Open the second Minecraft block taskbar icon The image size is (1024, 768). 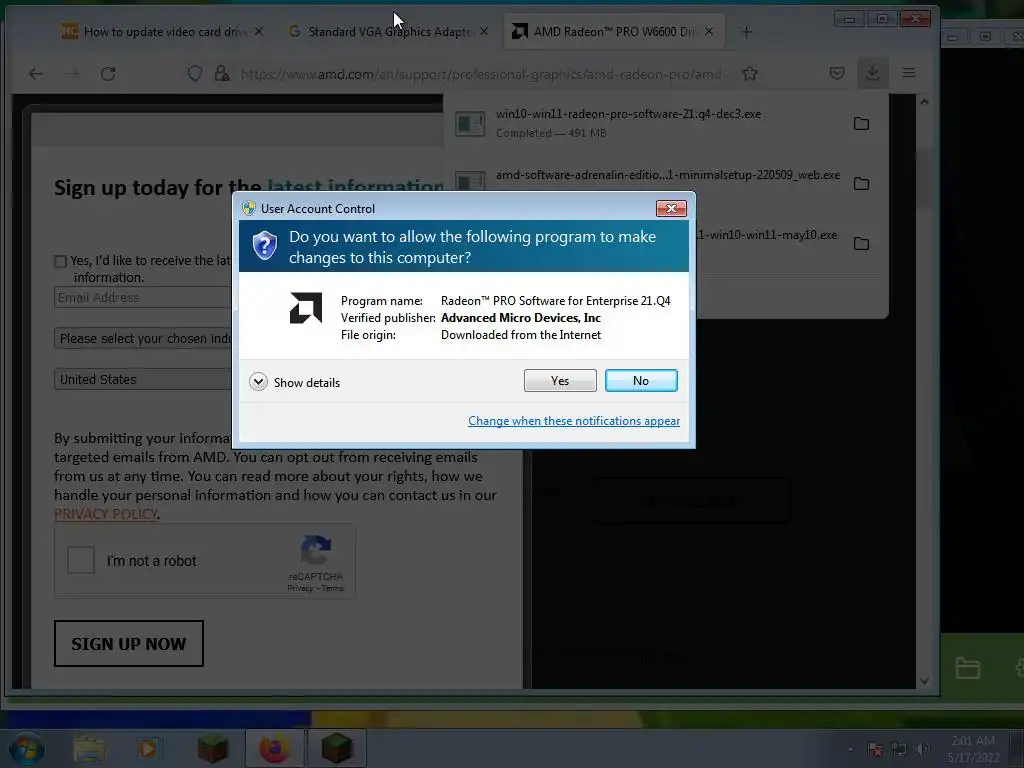(336, 748)
